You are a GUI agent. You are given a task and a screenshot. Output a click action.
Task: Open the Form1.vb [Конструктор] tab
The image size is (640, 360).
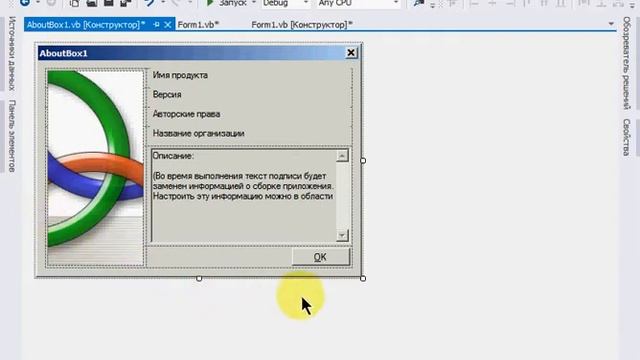tap(302, 24)
